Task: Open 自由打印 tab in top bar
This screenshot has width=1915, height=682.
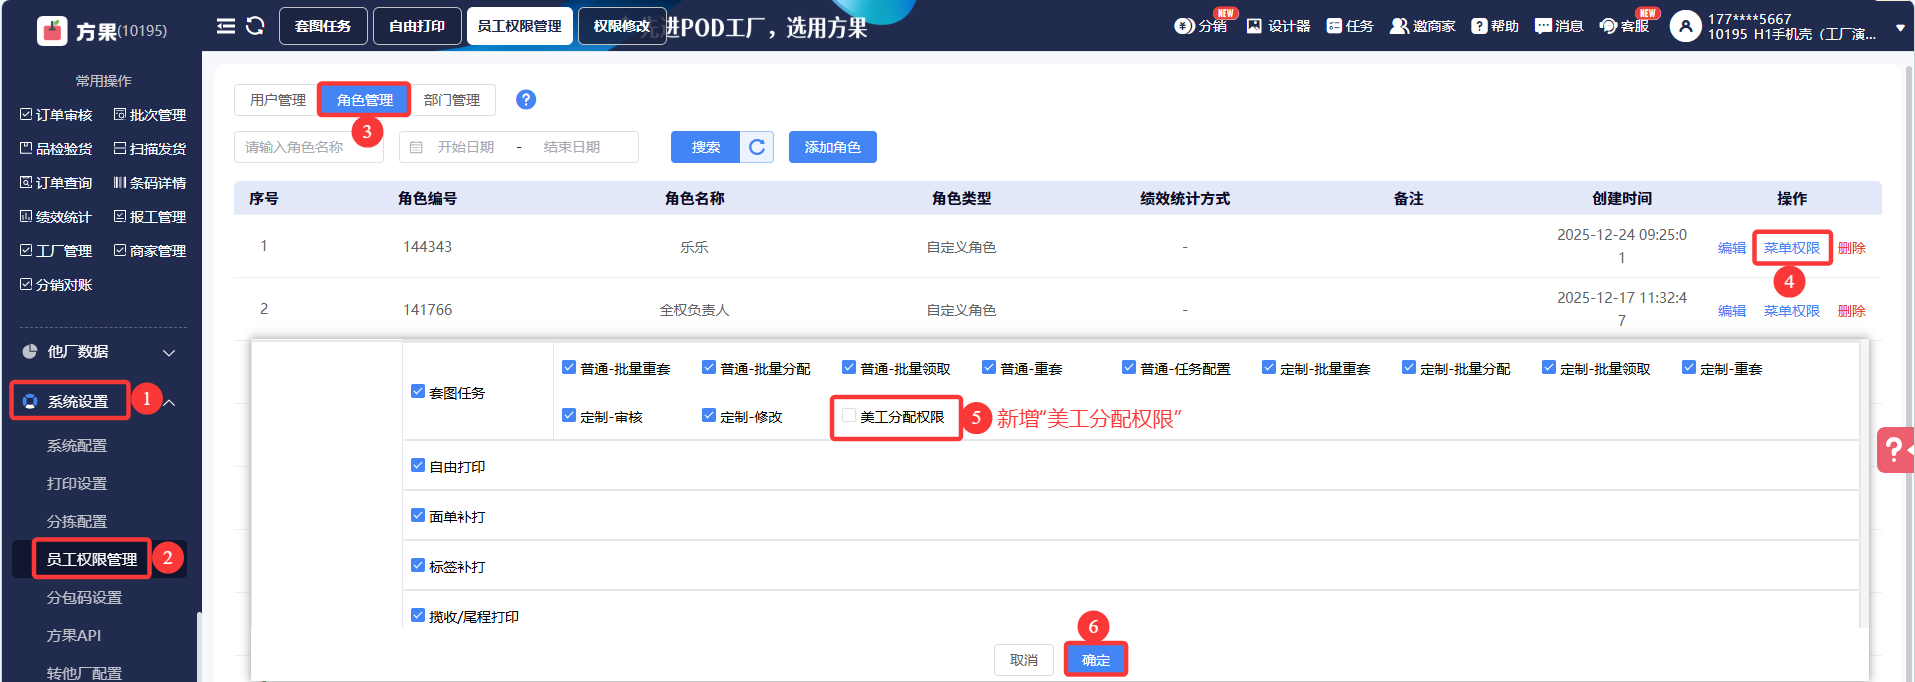Action: coord(417,26)
